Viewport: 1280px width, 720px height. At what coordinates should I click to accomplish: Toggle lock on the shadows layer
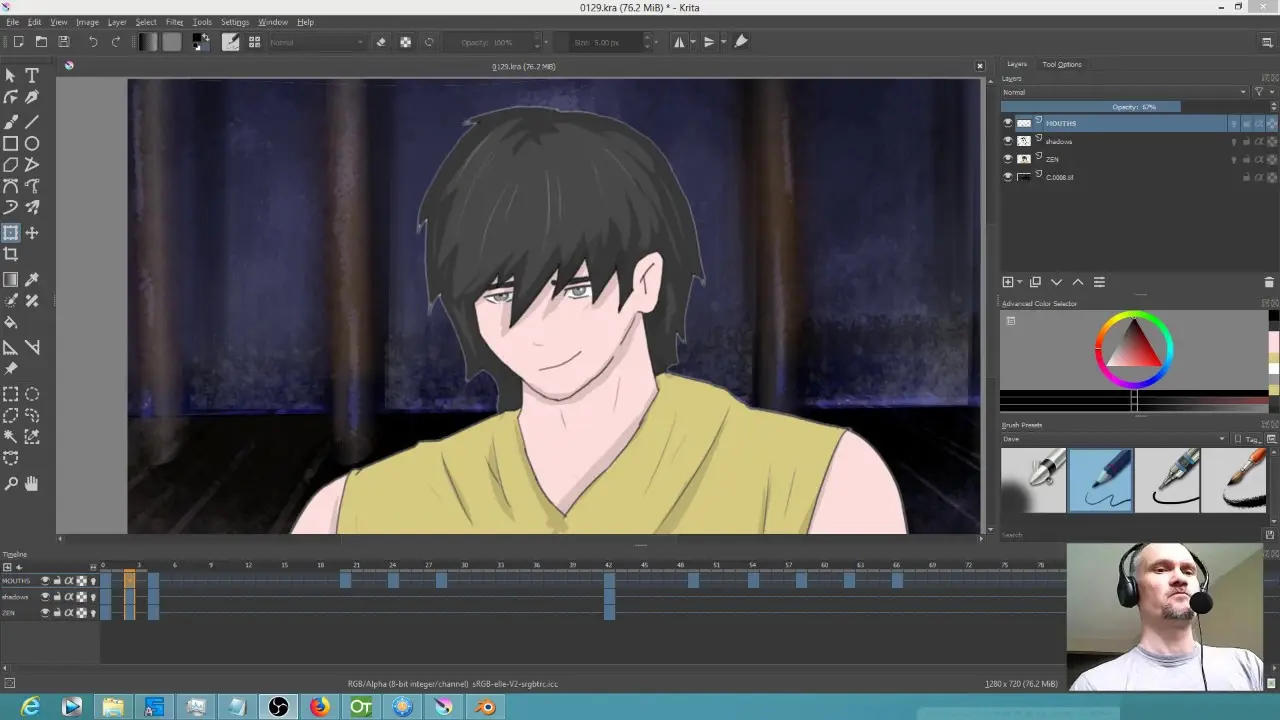pos(1246,141)
